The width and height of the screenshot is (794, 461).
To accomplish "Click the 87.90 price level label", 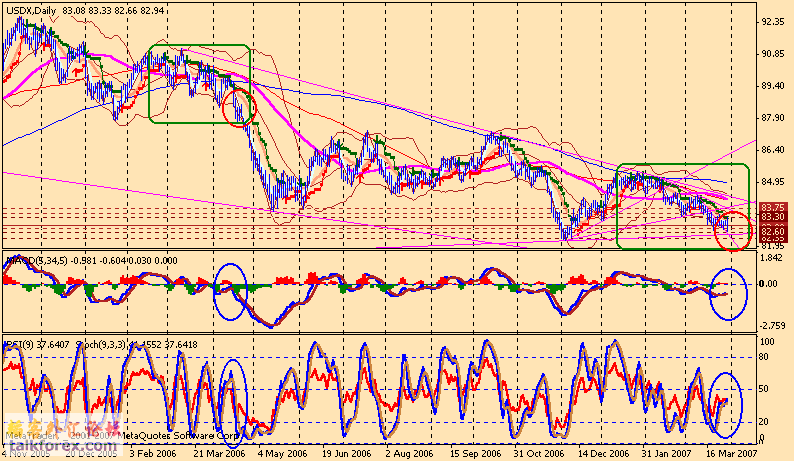I will 773,118.
